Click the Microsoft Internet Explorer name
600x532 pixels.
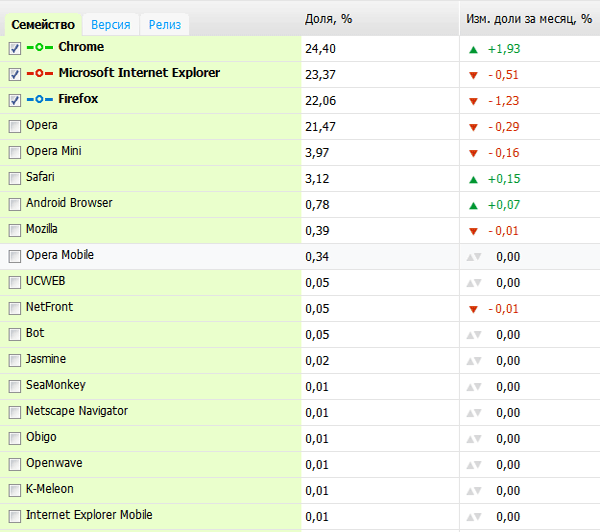click(x=139, y=73)
